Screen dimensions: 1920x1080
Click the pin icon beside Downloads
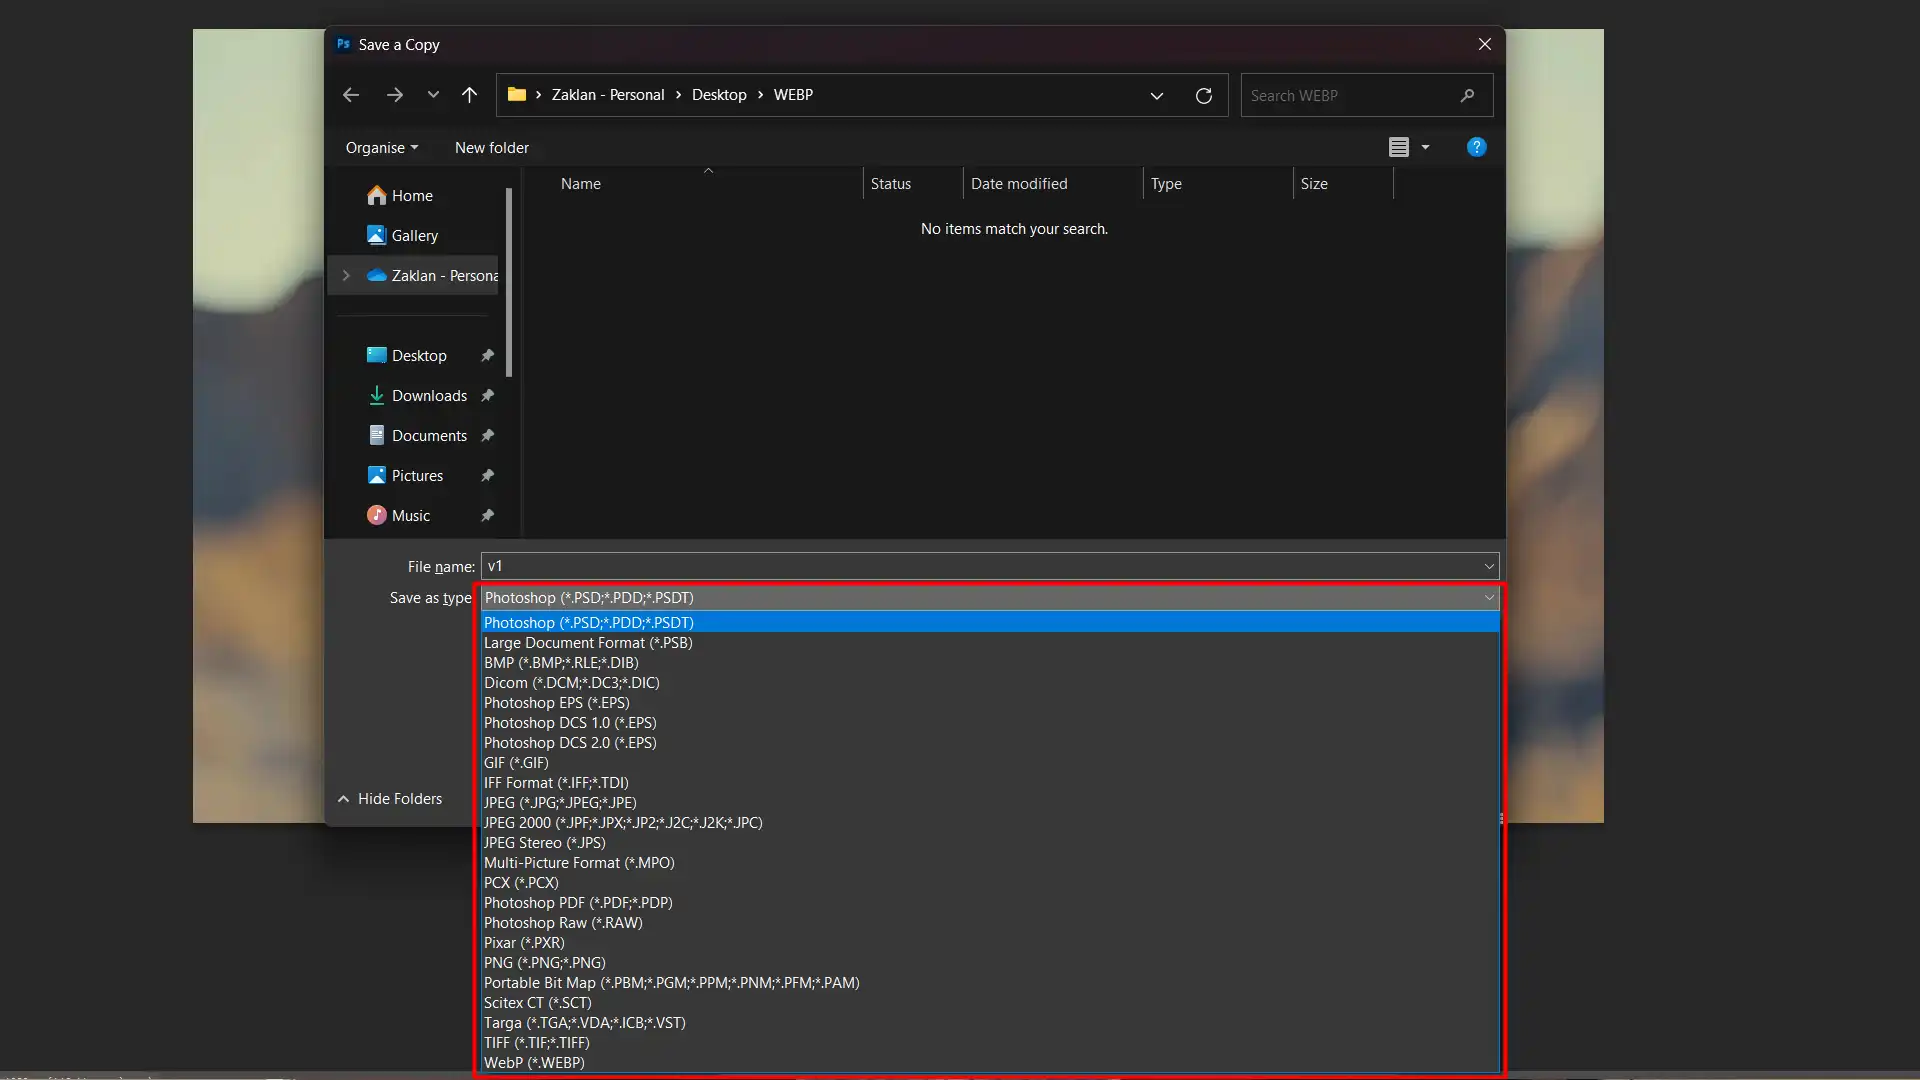point(487,396)
